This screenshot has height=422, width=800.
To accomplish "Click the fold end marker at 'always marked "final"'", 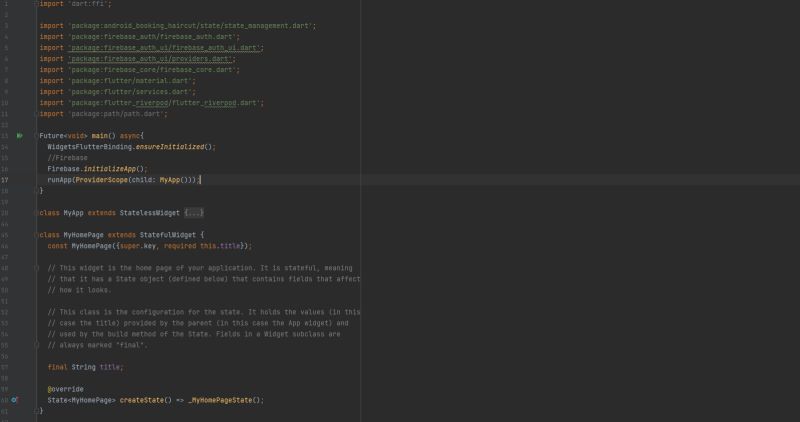I will click(x=36, y=345).
